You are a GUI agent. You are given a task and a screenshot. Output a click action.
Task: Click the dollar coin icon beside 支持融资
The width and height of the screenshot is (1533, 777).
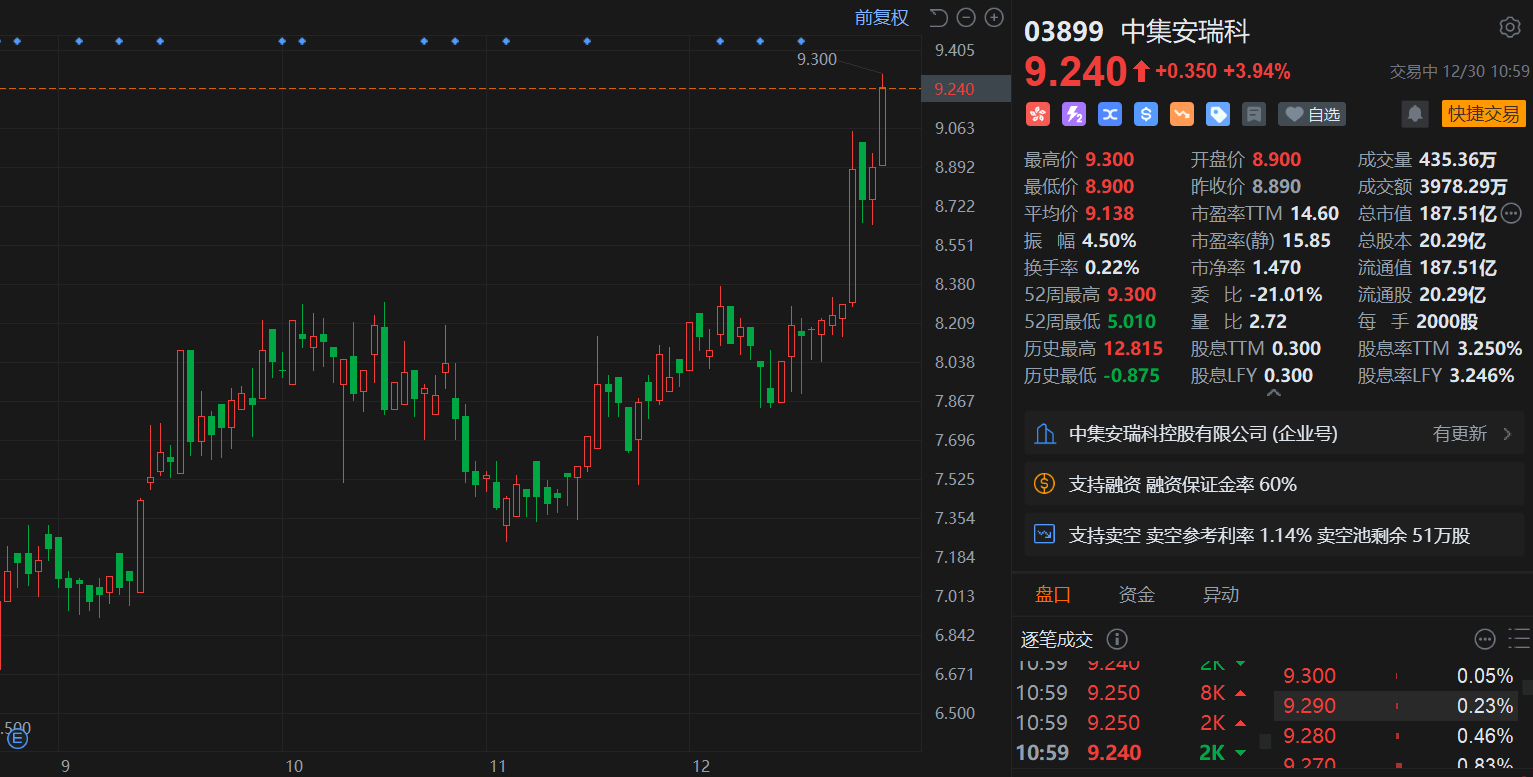point(1045,484)
